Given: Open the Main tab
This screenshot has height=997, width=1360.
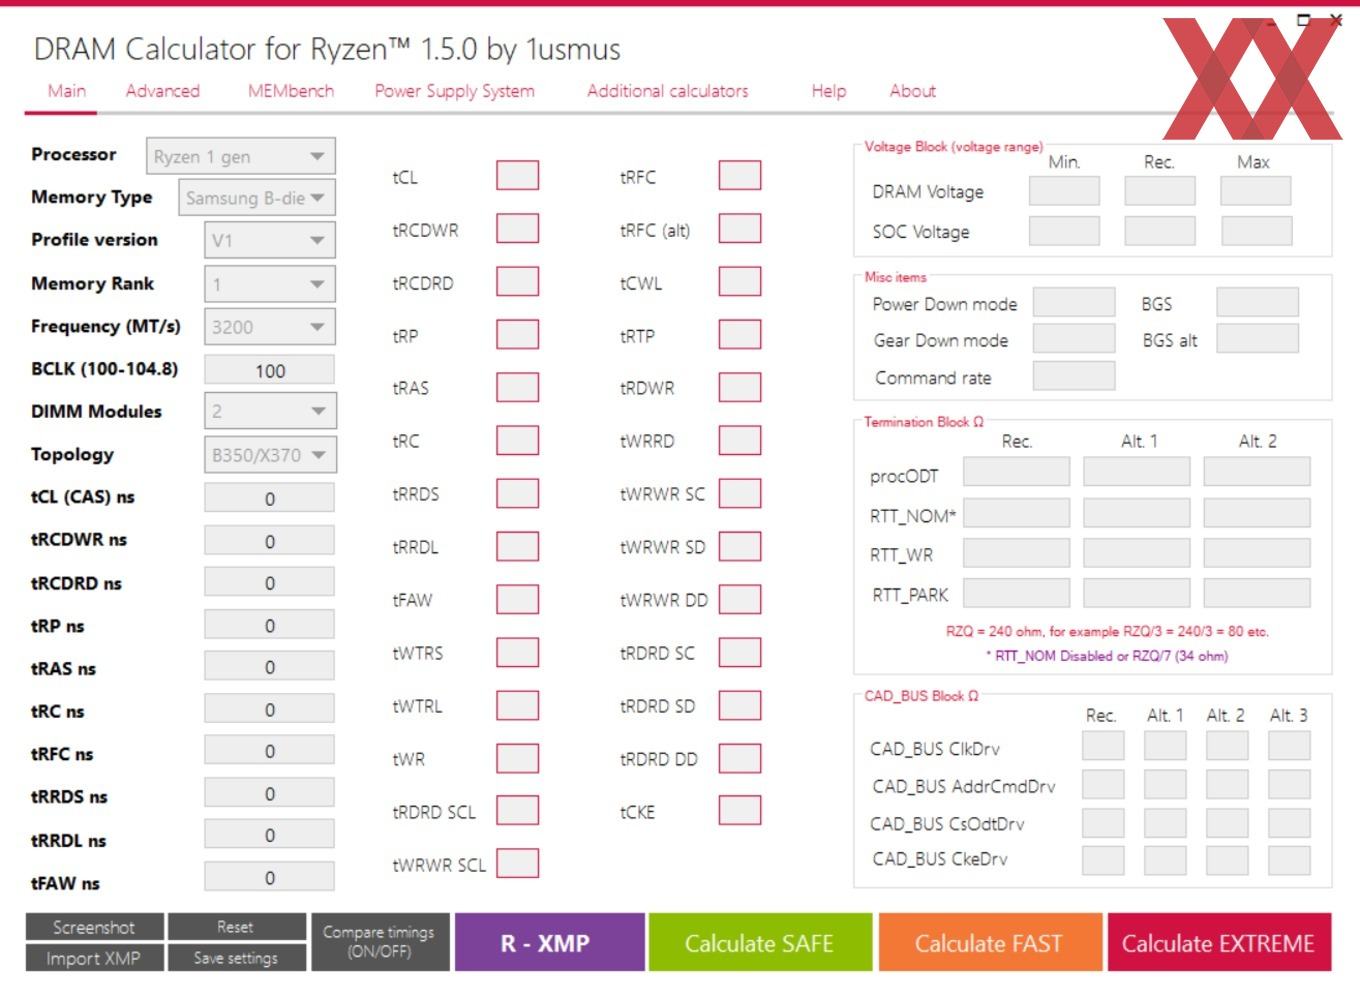Looking at the screenshot, I should point(67,91).
